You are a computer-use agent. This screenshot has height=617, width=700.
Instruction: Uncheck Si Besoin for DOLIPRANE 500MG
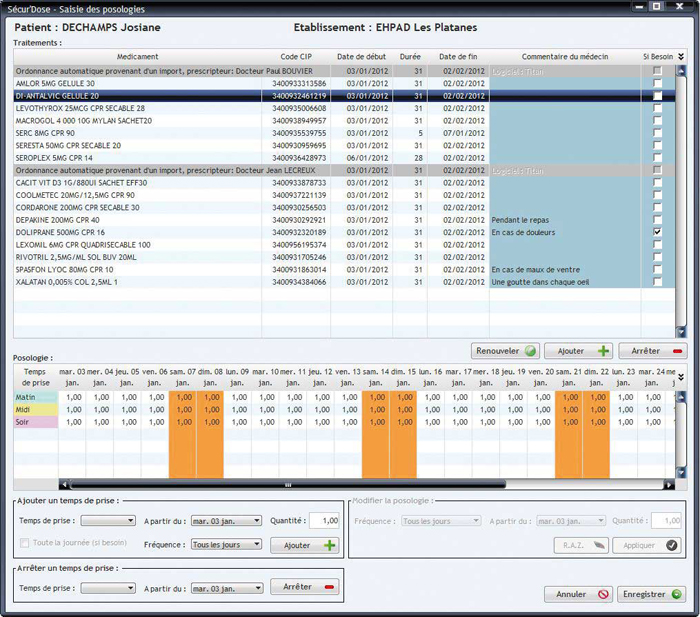(657, 232)
